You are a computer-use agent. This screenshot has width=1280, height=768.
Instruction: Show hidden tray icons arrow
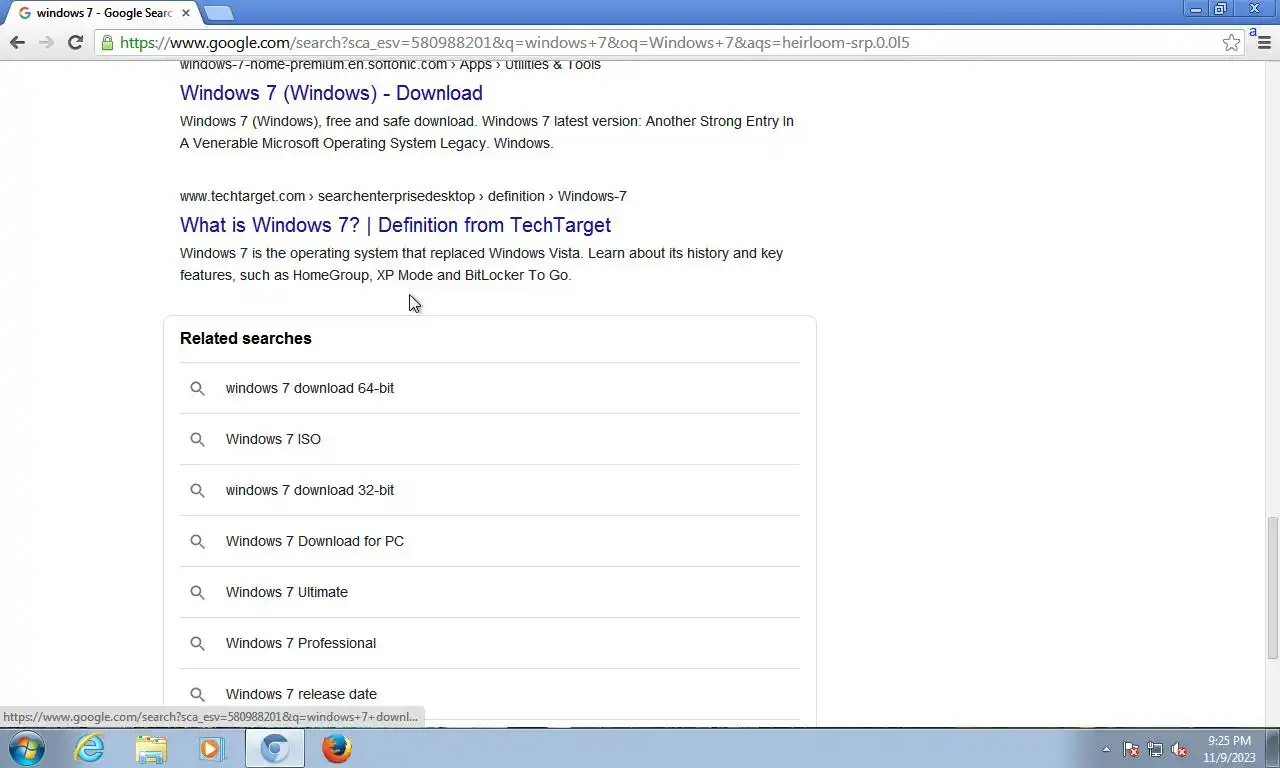coord(1106,749)
